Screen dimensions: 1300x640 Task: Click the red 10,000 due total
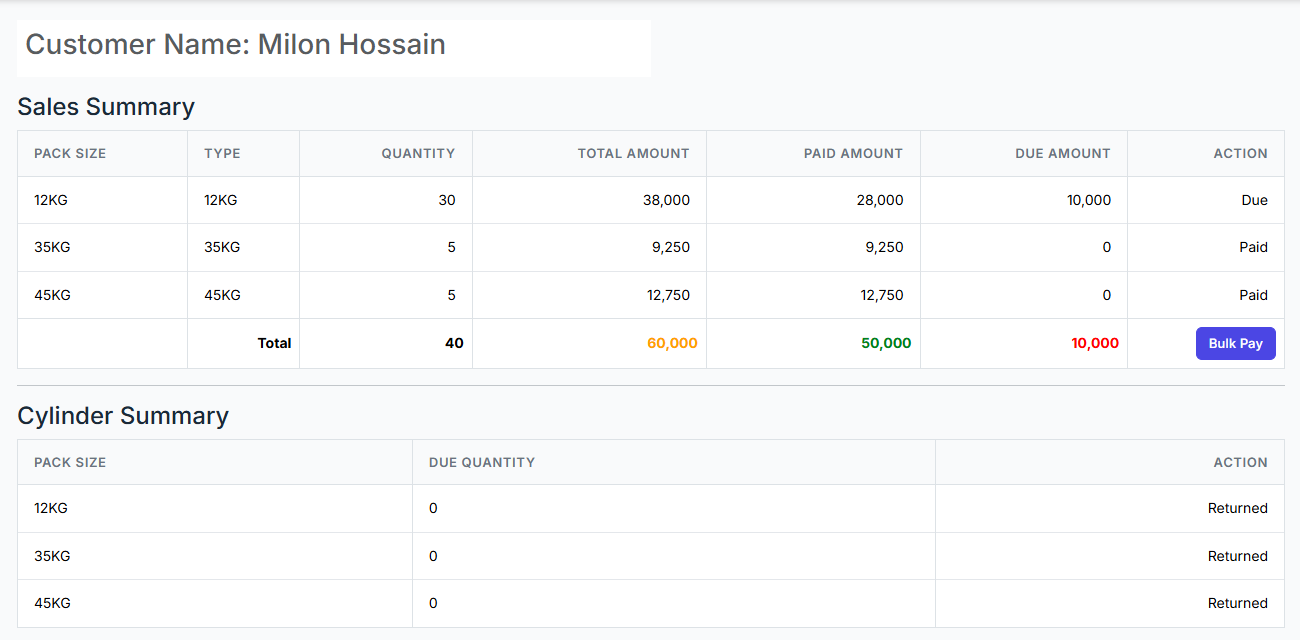pos(1094,343)
